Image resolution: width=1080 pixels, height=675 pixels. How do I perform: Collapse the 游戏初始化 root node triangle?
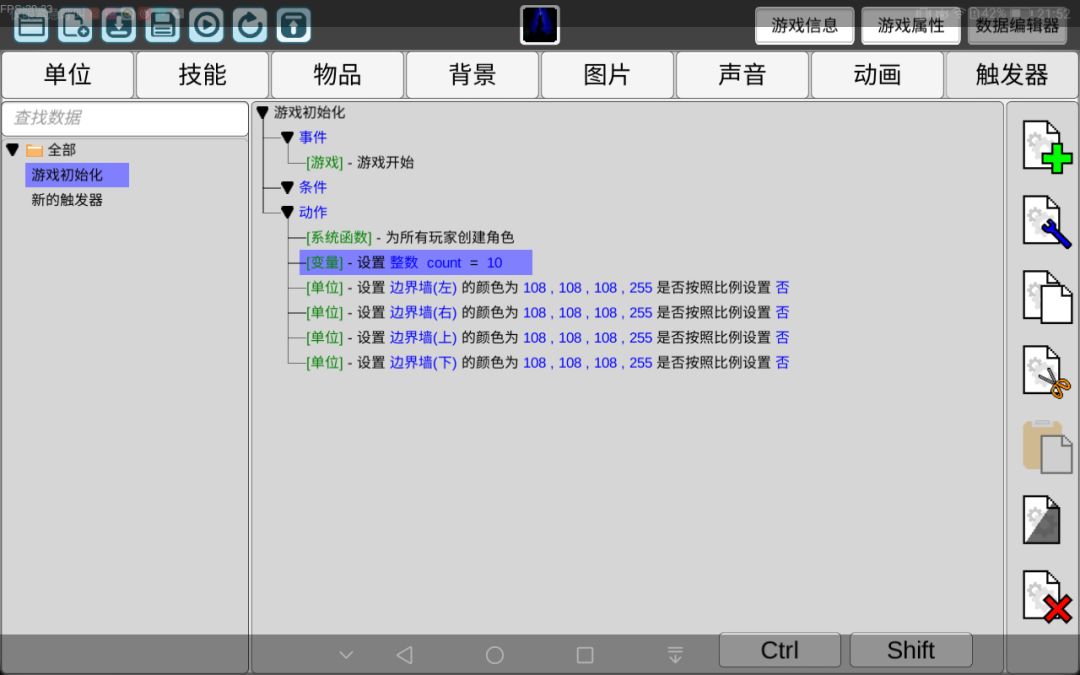click(x=262, y=112)
